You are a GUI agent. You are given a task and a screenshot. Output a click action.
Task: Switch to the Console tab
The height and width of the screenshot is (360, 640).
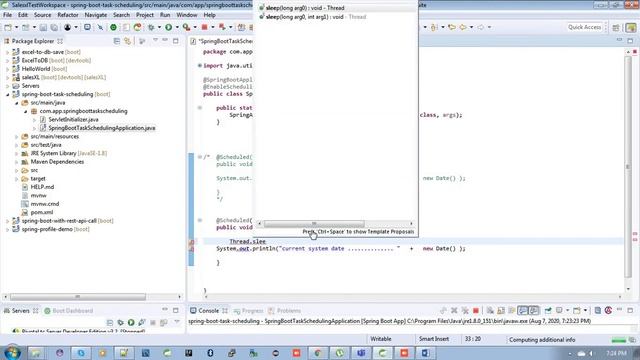(x=208, y=311)
